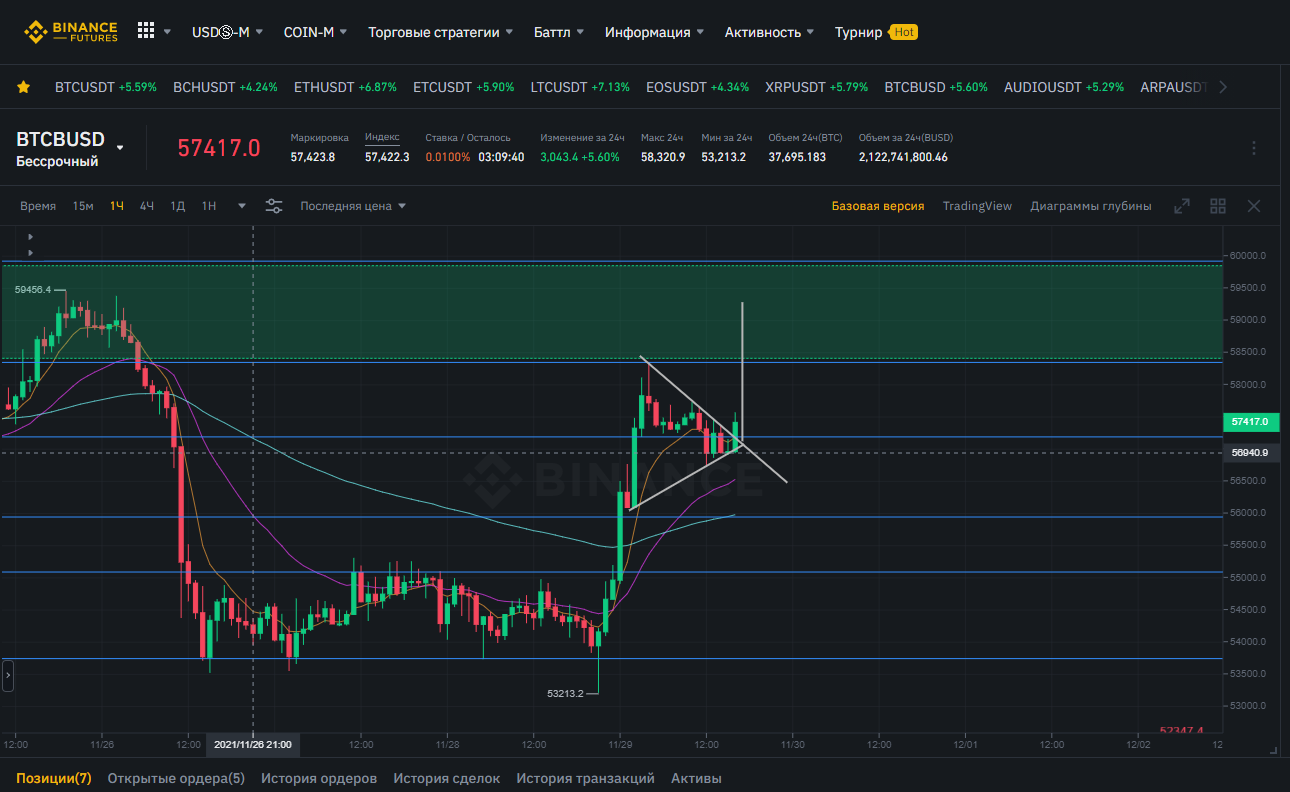Screen dimensions: 1290x792
Task: Open the История транзакций tab
Action: click(x=586, y=778)
